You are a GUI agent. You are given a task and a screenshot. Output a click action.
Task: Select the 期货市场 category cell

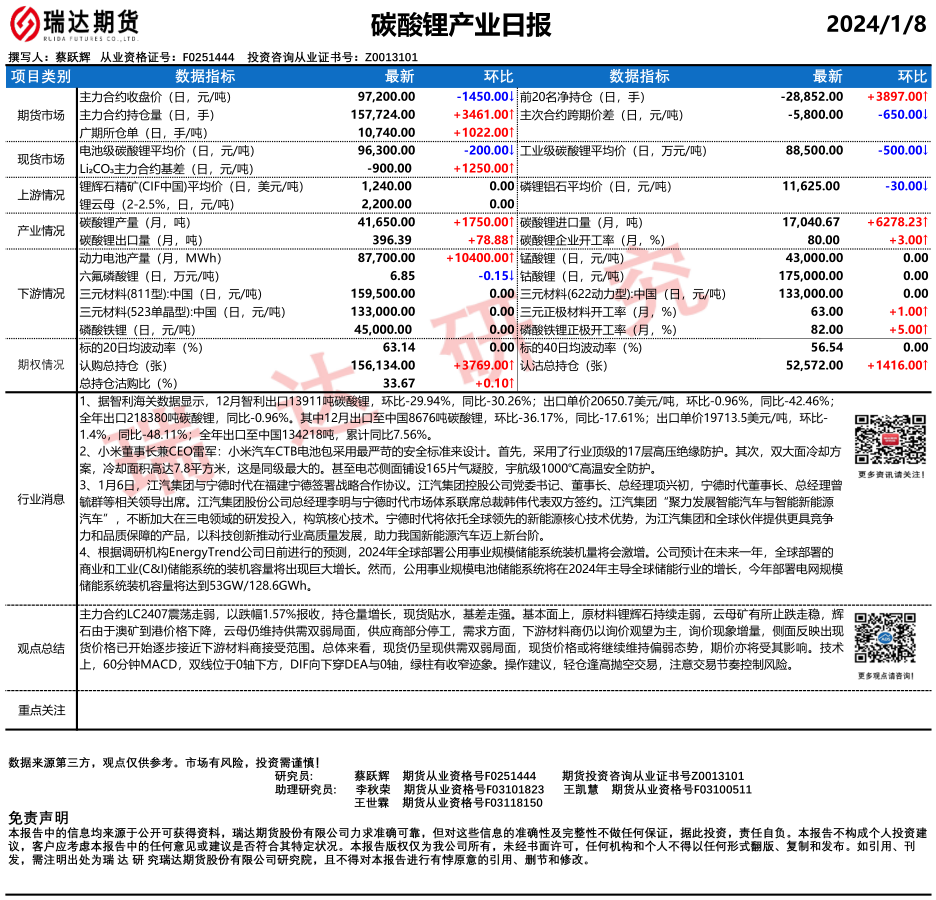(41, 114)
